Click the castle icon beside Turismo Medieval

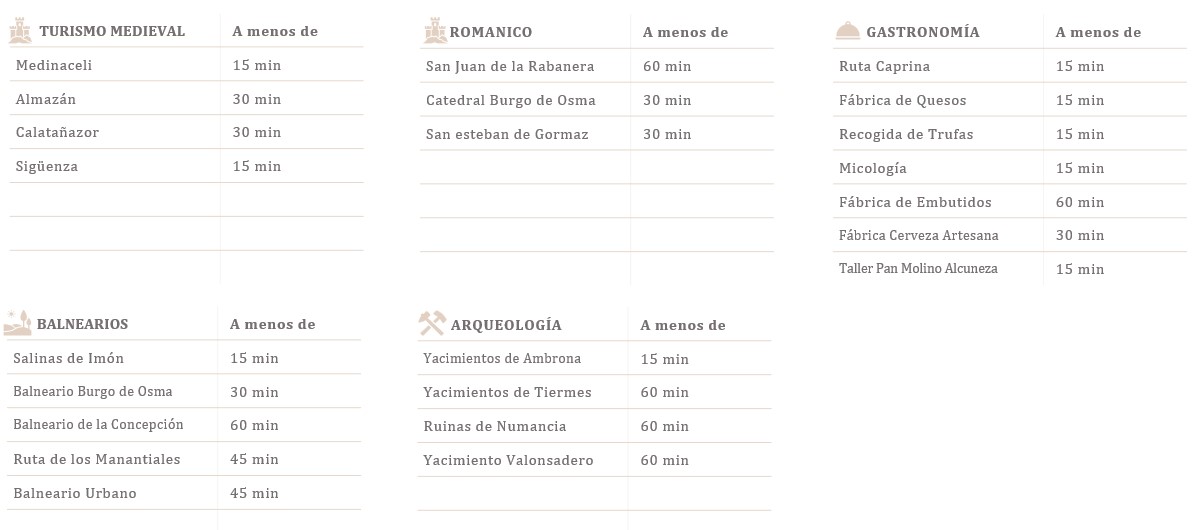(x=20, y=31)
